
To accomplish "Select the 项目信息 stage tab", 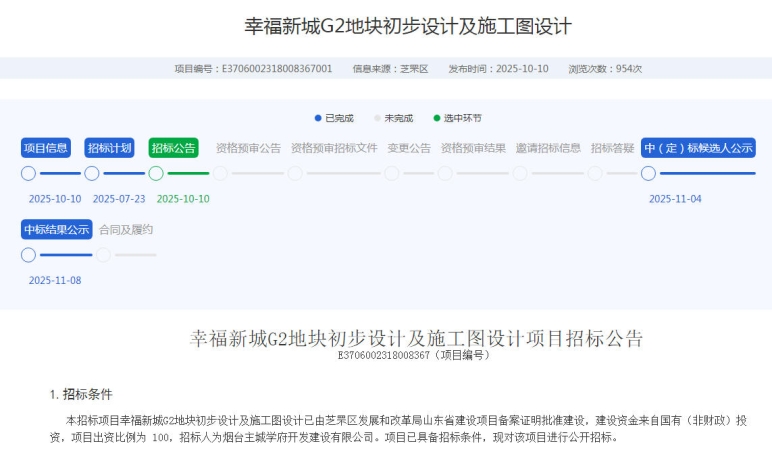I will click(x=46, y=148).
